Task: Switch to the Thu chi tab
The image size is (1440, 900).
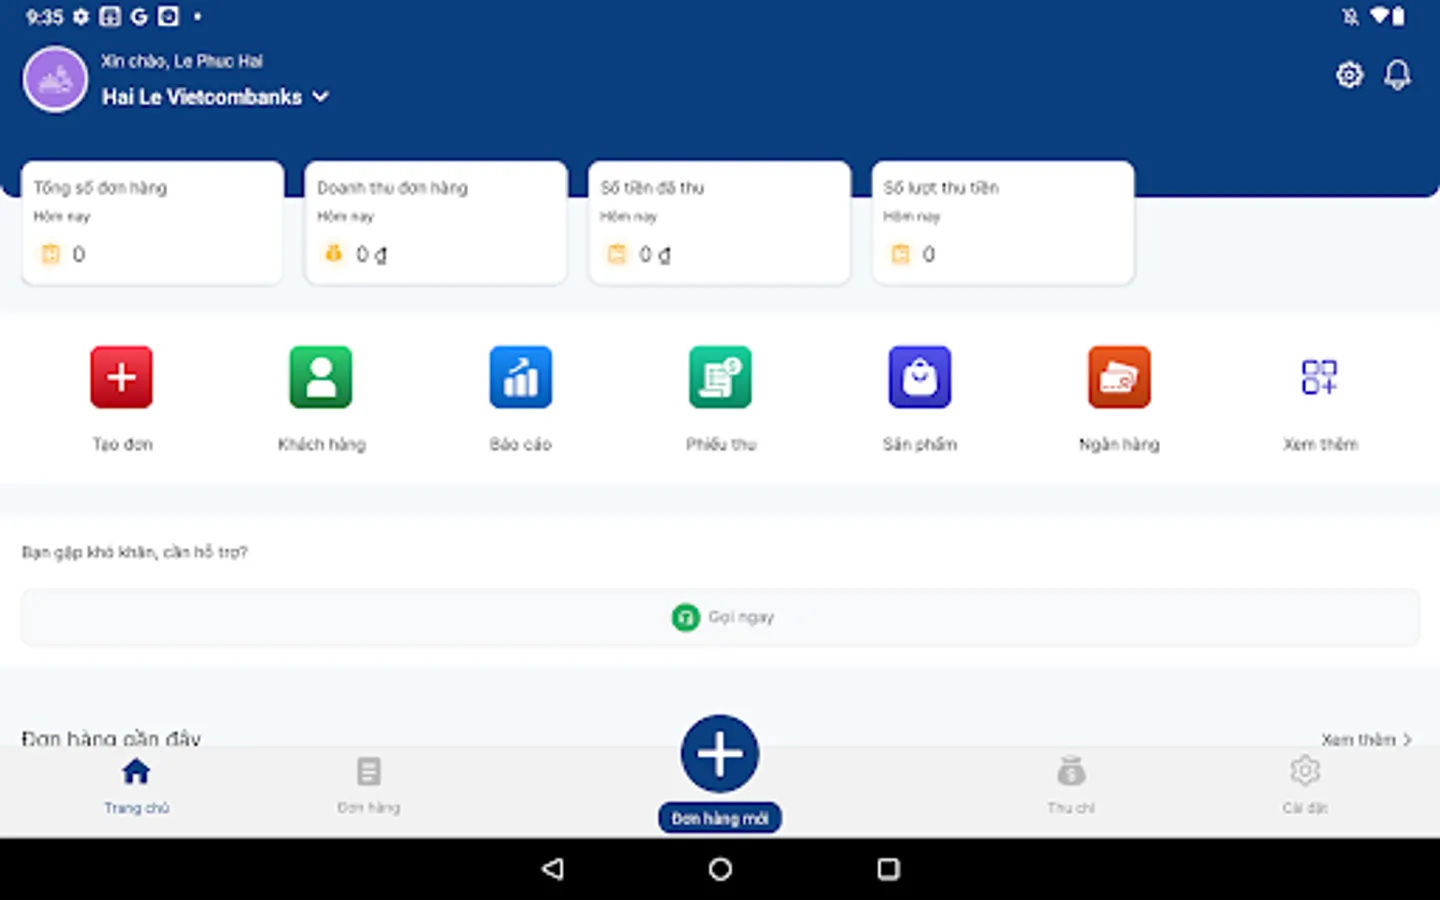Action: (x=1071, y=785)
